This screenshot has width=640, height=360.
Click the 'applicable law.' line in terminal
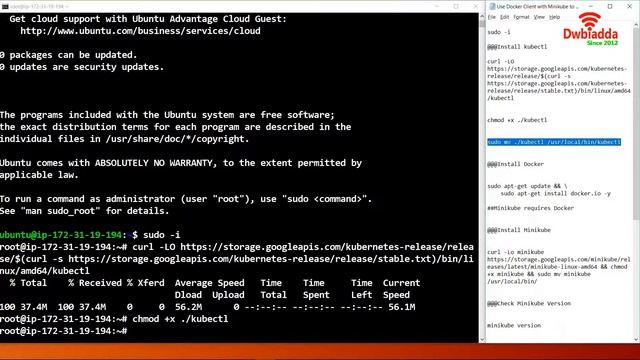click(39, 175)
